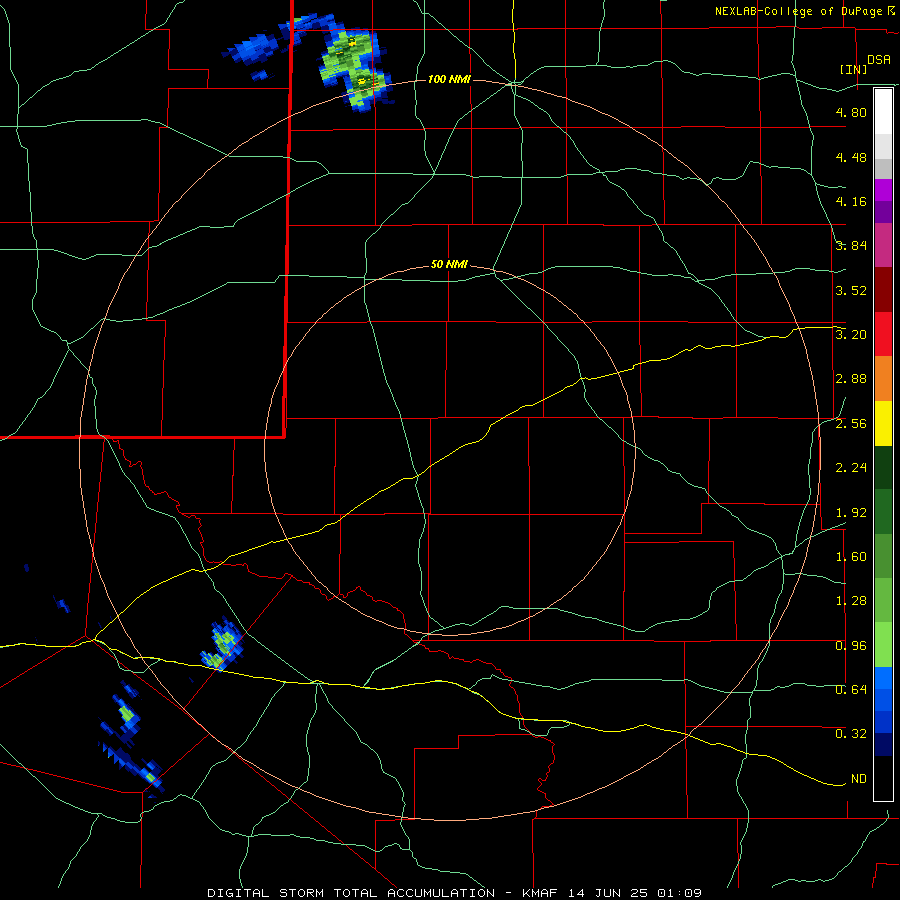900x900 pixels.
Task: Pick the light blue swatch above 0.64
Action: pyautogui.click(x=883, y=678)
